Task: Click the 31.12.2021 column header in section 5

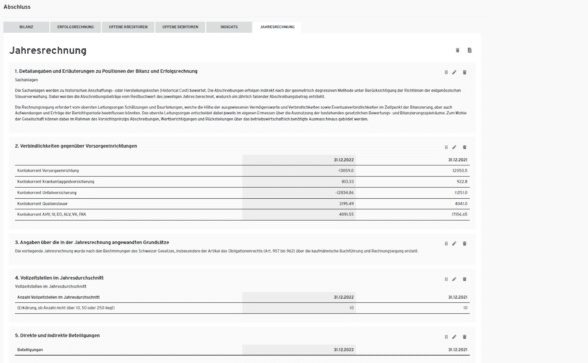Action: 458,350
